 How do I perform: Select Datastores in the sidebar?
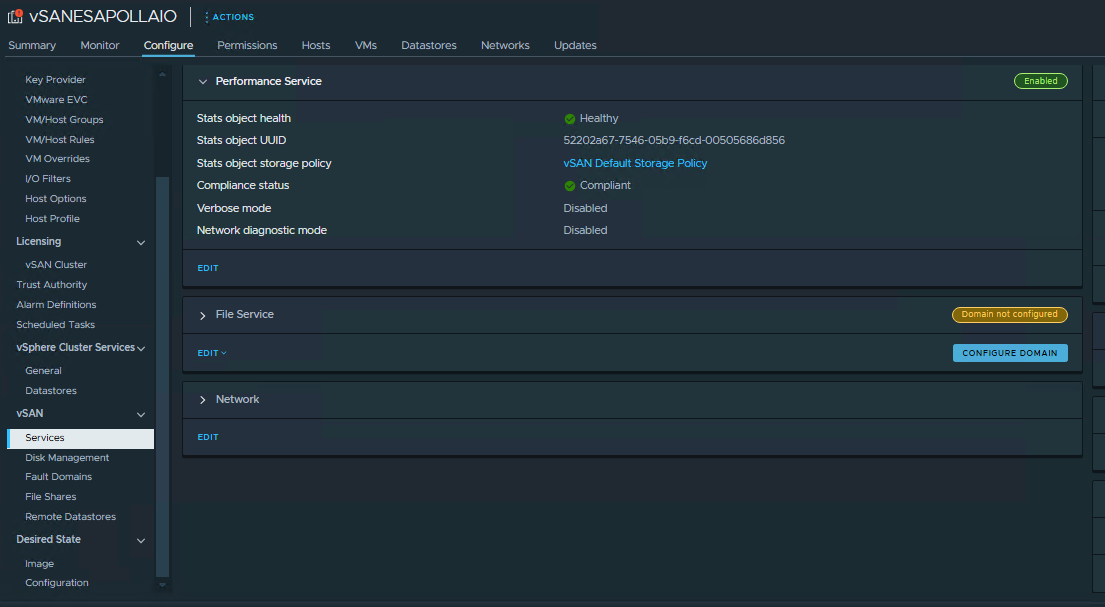click(x=51, y=391)
